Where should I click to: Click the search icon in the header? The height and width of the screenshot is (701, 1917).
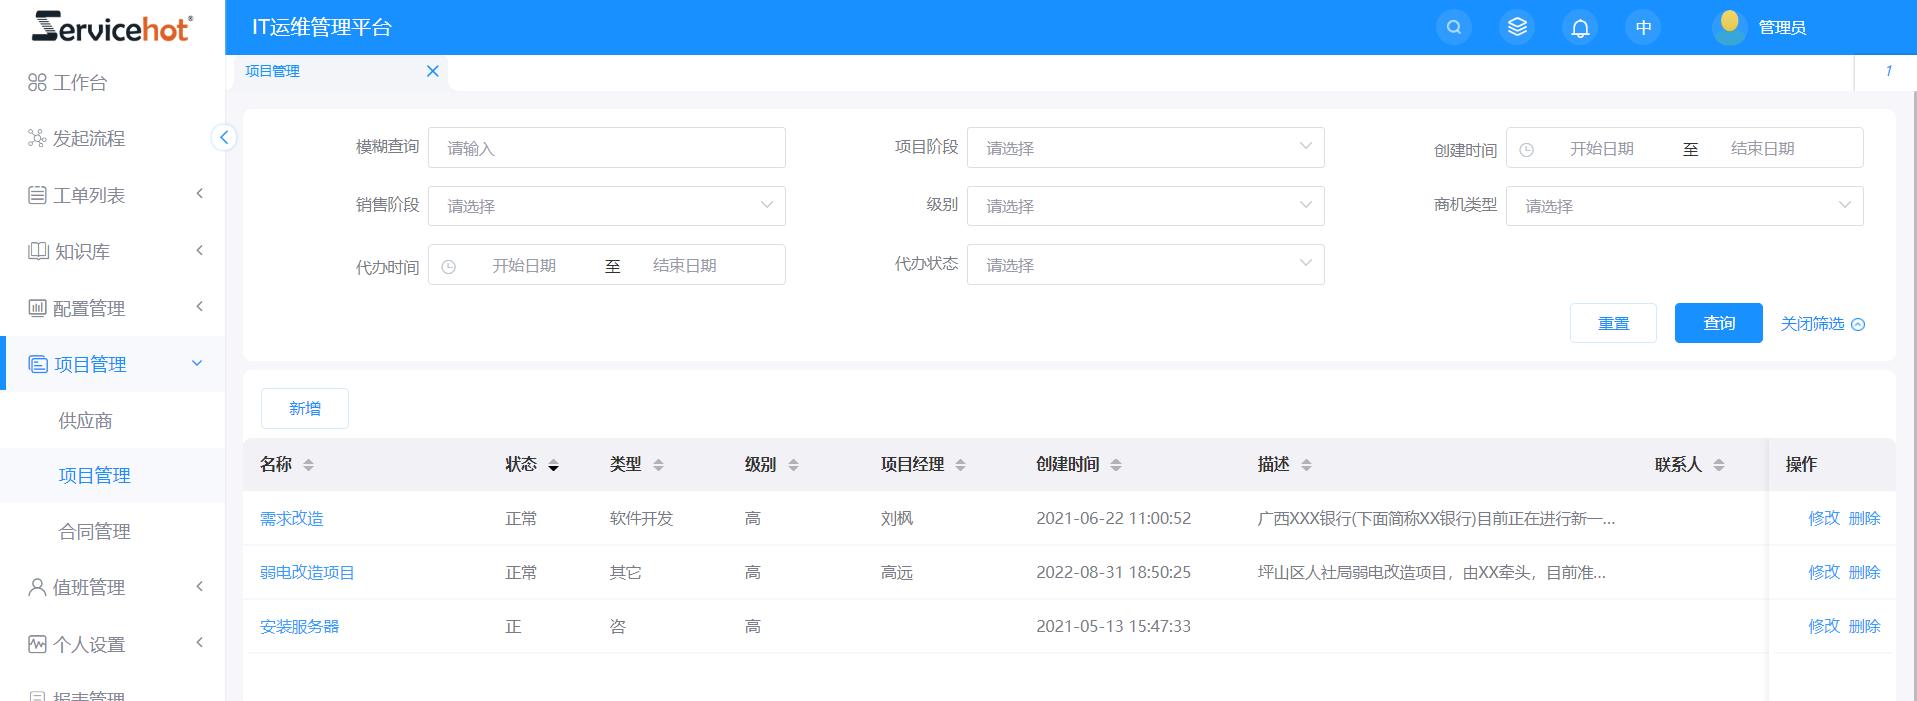point(1453,27)
